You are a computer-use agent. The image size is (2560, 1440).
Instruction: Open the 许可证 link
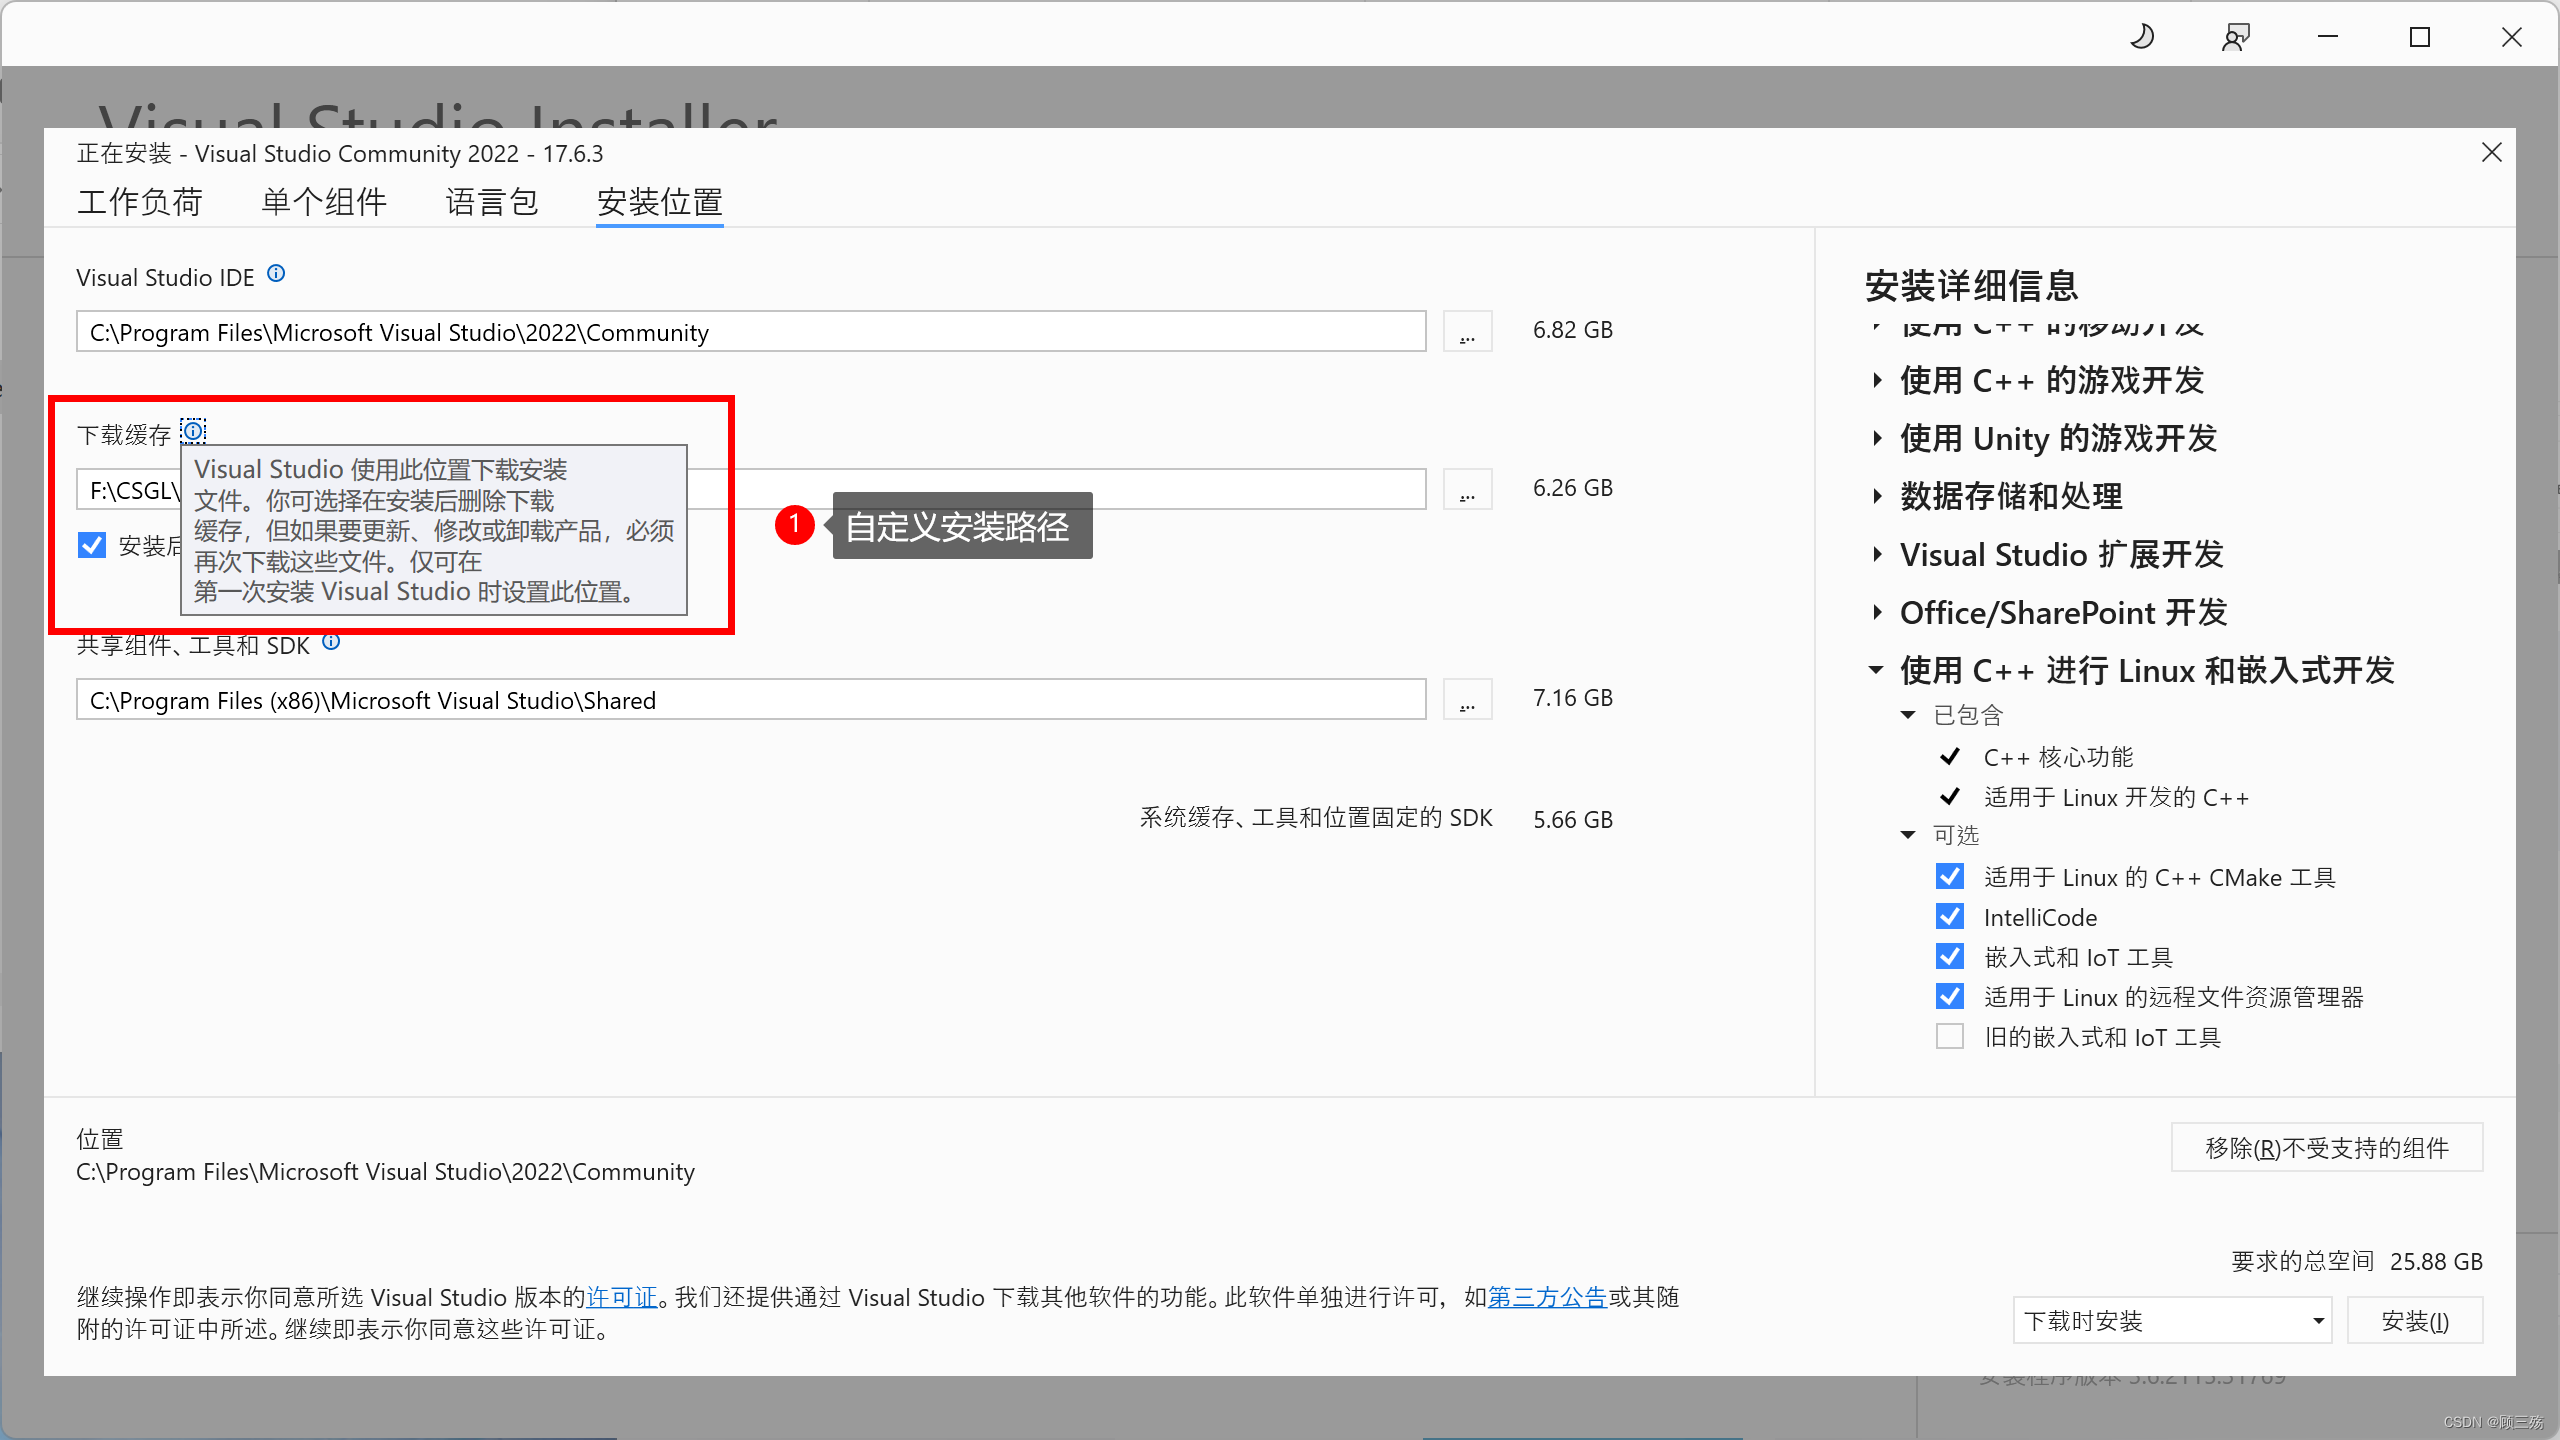tap(621, 1297)
